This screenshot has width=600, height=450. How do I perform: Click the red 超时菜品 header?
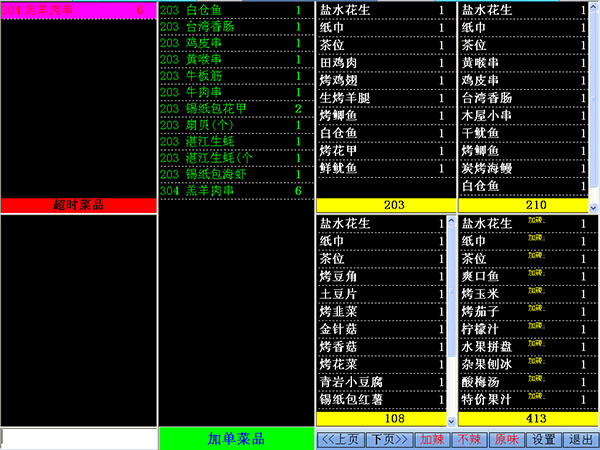pos(78,205)
